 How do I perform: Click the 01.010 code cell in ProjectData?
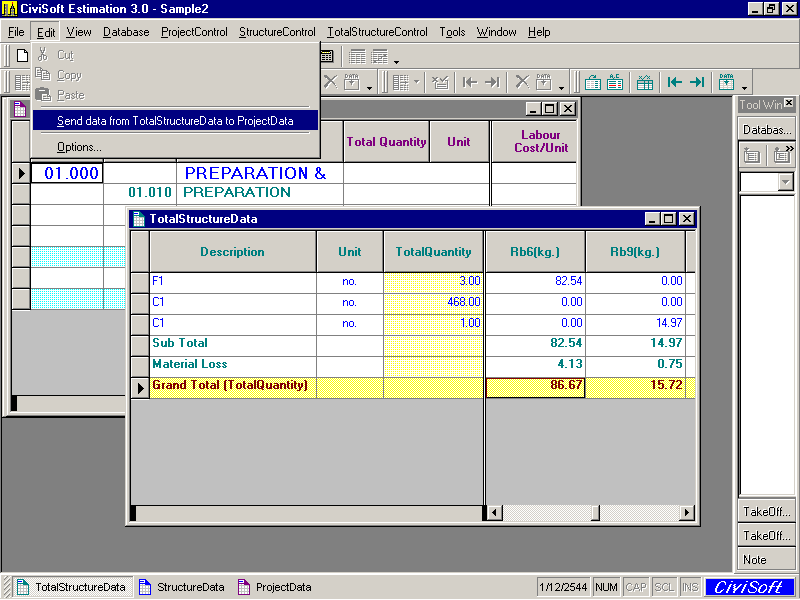(x=139, y=193)
